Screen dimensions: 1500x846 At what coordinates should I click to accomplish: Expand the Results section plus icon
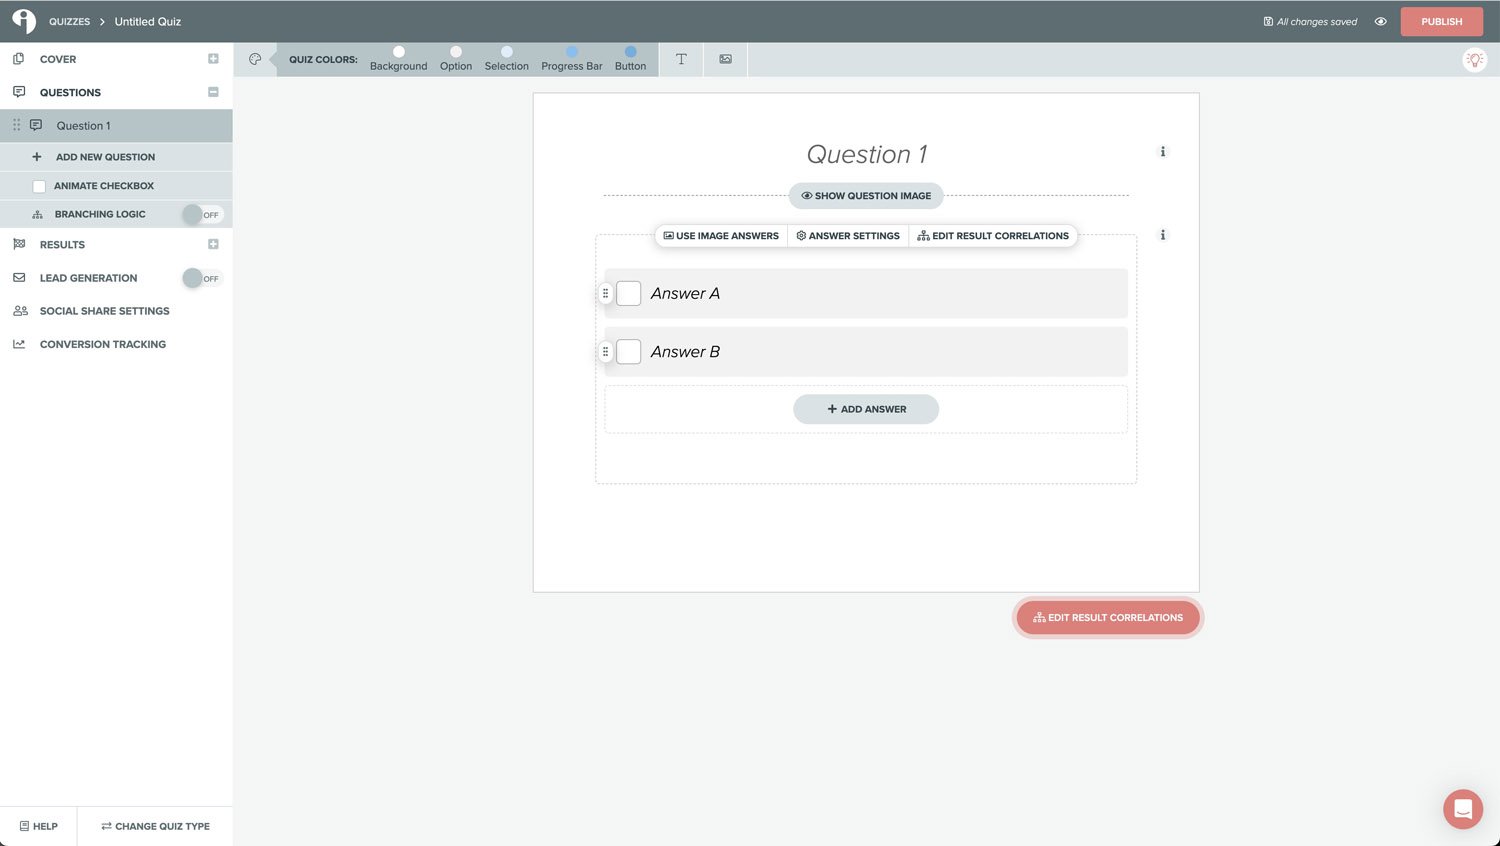(x=213, y=244)
